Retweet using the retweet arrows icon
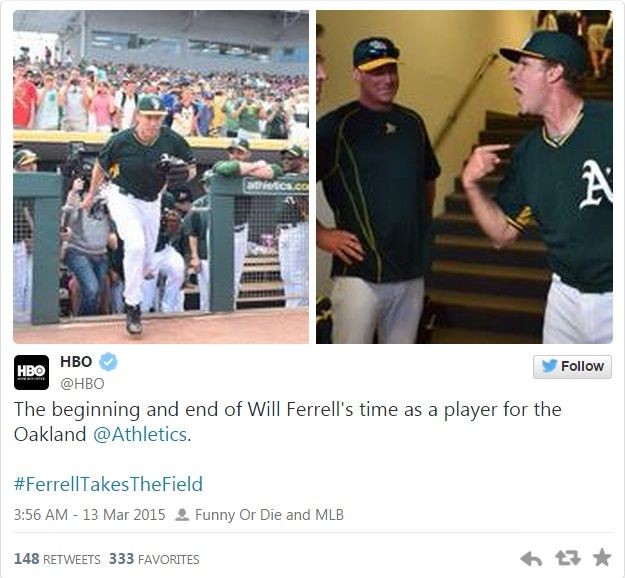The width and height of the screenshot is (625, 578). [566, 557]
